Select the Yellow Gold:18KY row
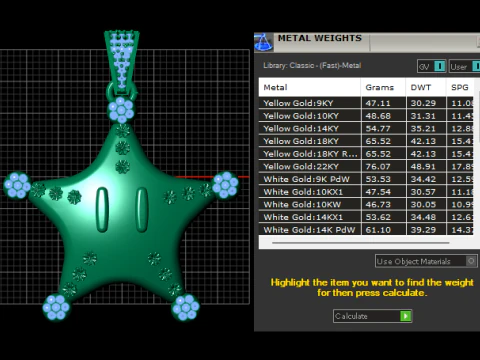 pyautogui.click(x=366, y=141)
